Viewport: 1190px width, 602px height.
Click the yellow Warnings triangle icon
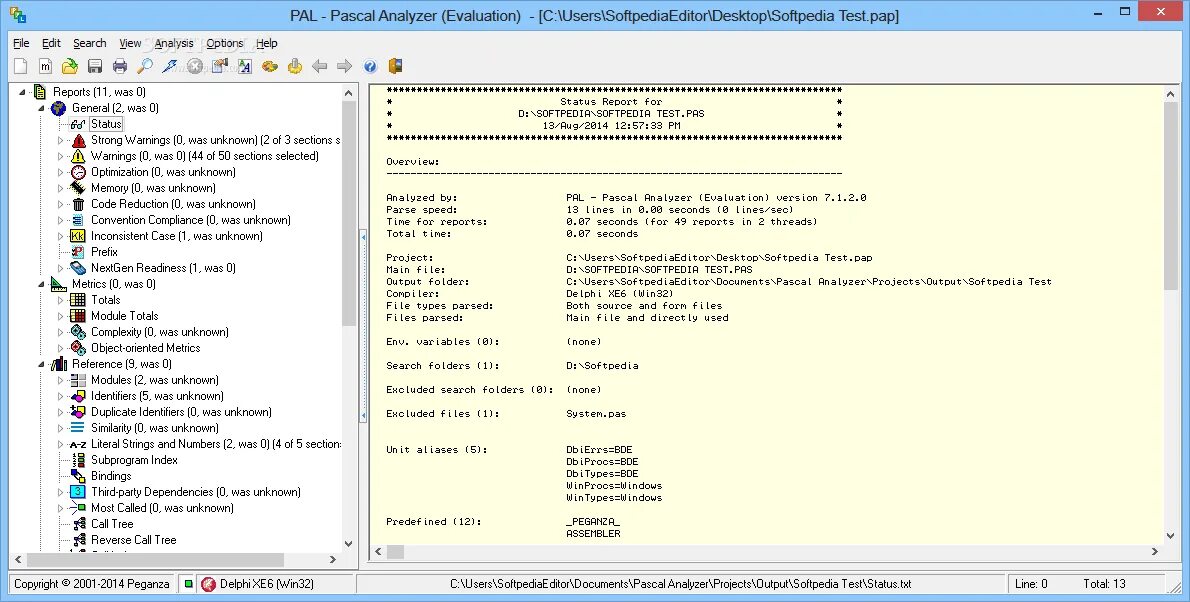coord(78,156)
